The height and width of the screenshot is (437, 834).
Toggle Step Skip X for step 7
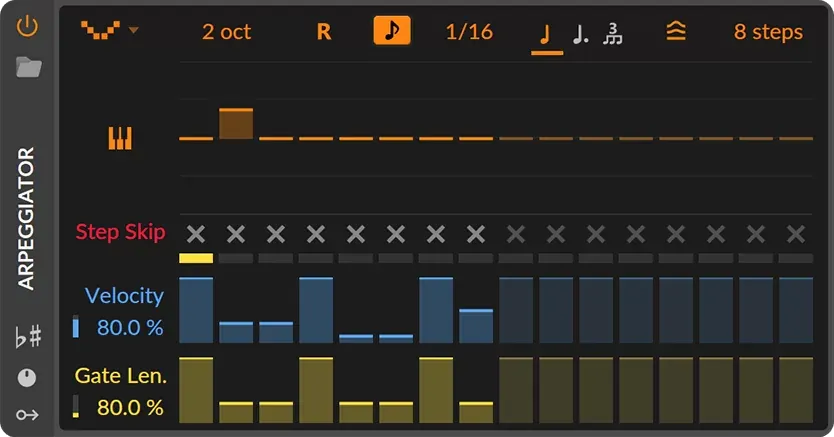pos(436,234)
